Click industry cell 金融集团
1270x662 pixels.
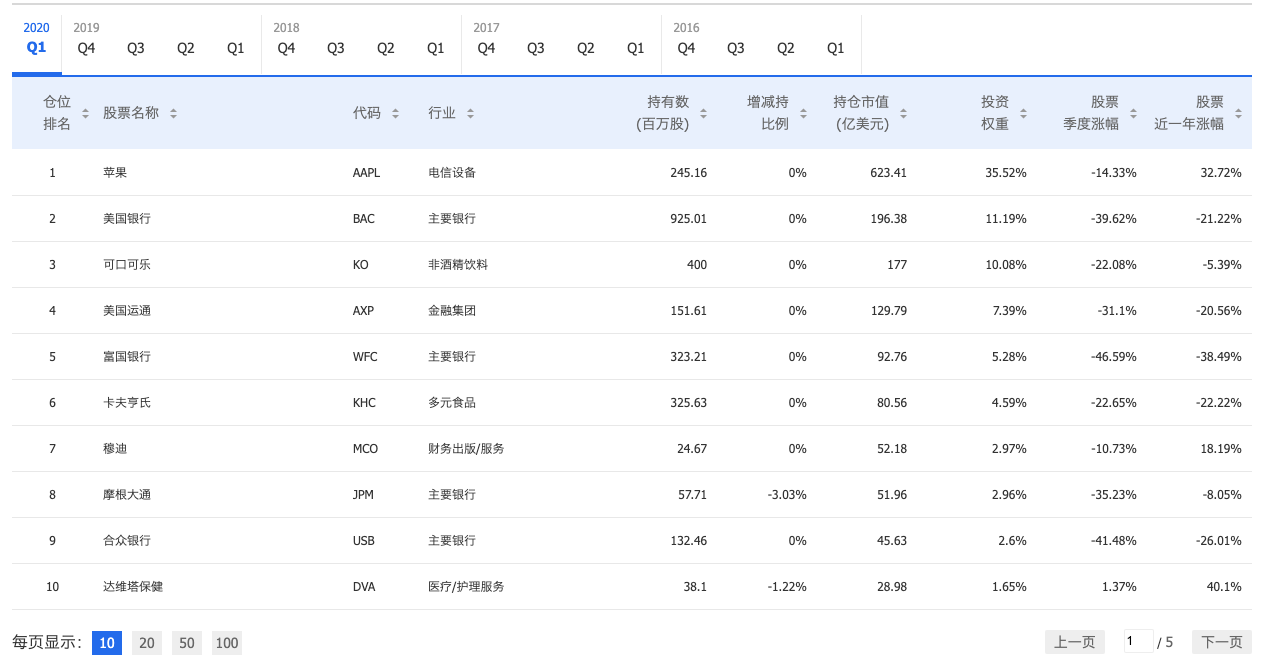452,311
